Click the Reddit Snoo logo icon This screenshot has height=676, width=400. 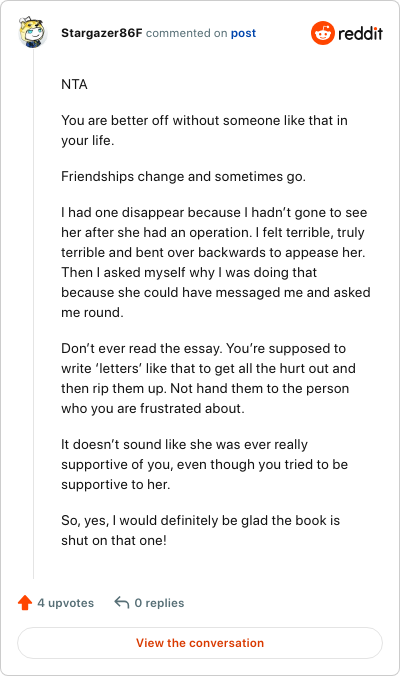[x=322, y=33]
